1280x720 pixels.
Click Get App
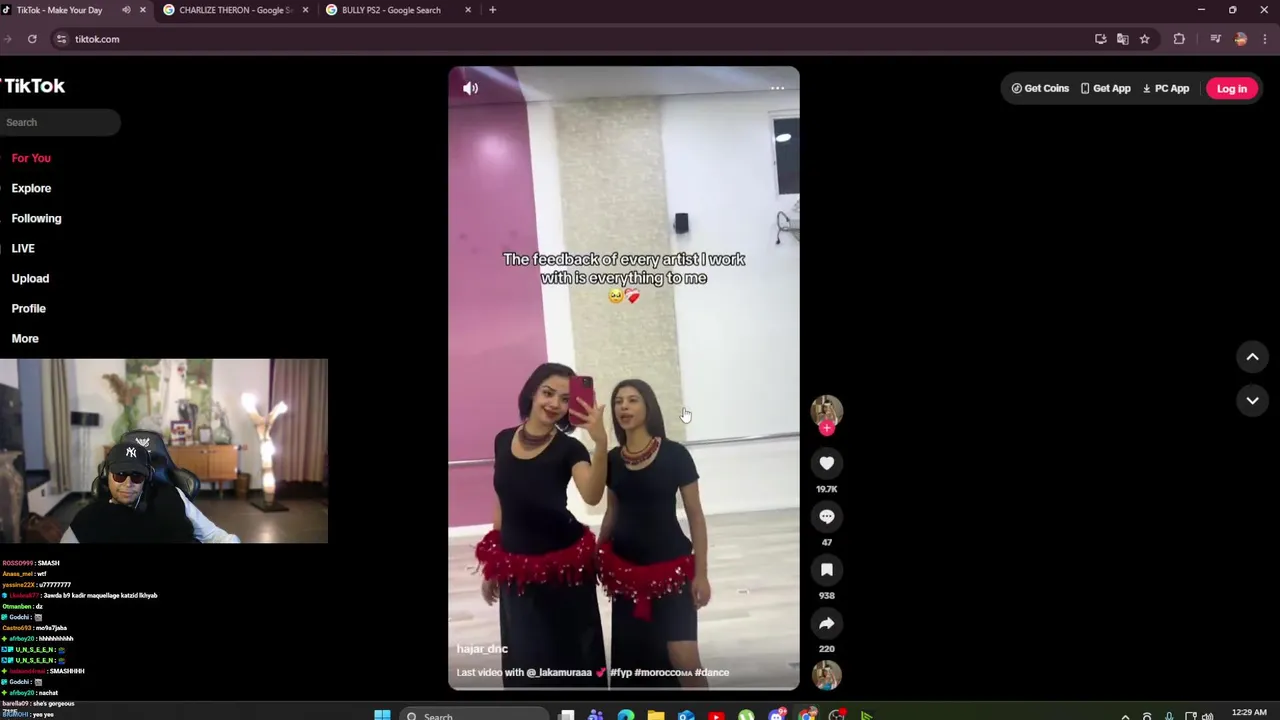coord(1105,88)
